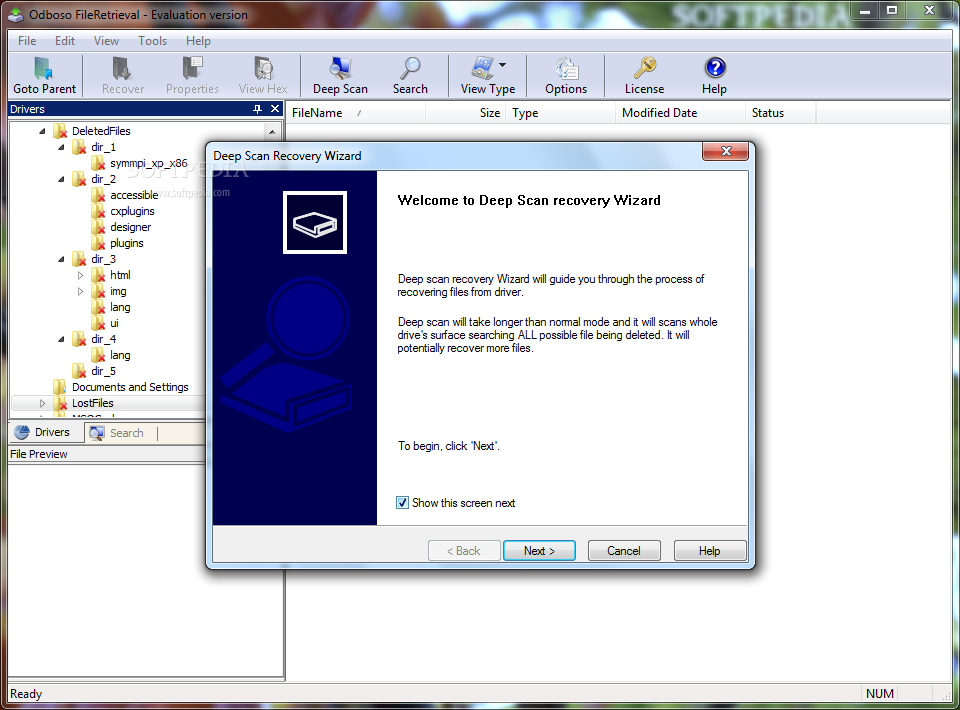Click the View Type toolbar icon
Viewport: 960px width, 710px height.
(482, 68)
